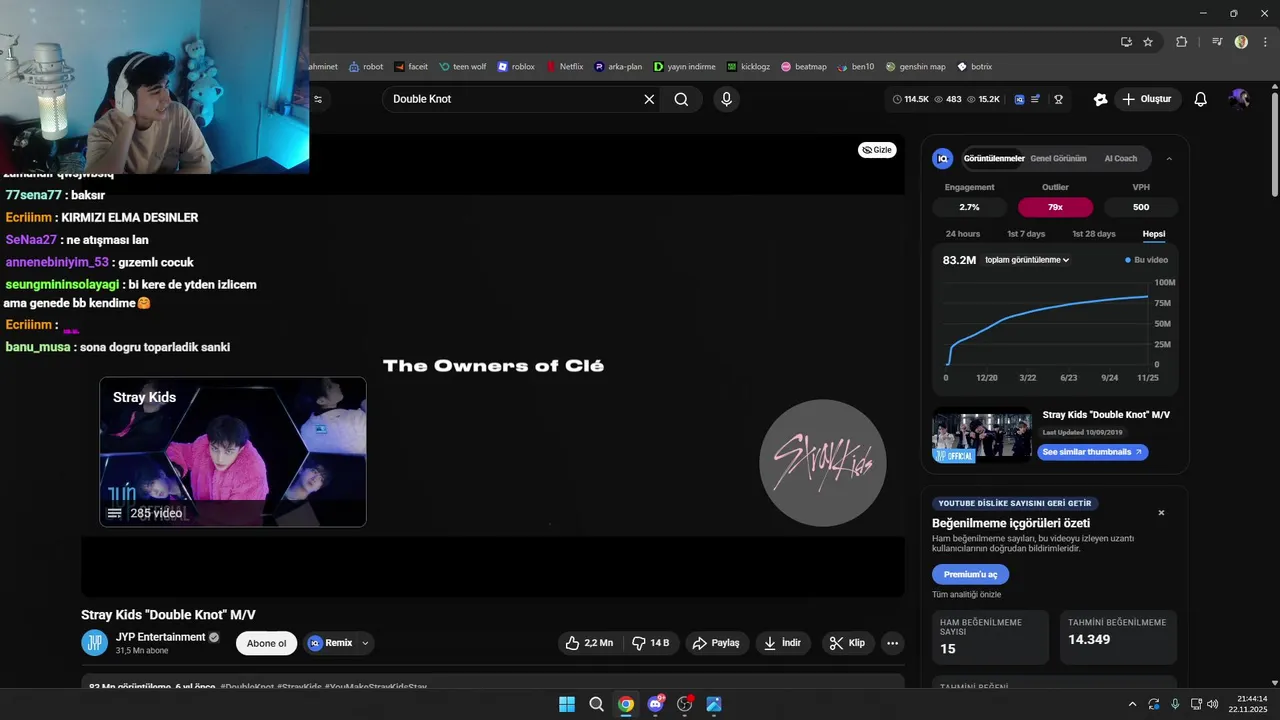Open the Netflix bookmark

pos(565,67)
